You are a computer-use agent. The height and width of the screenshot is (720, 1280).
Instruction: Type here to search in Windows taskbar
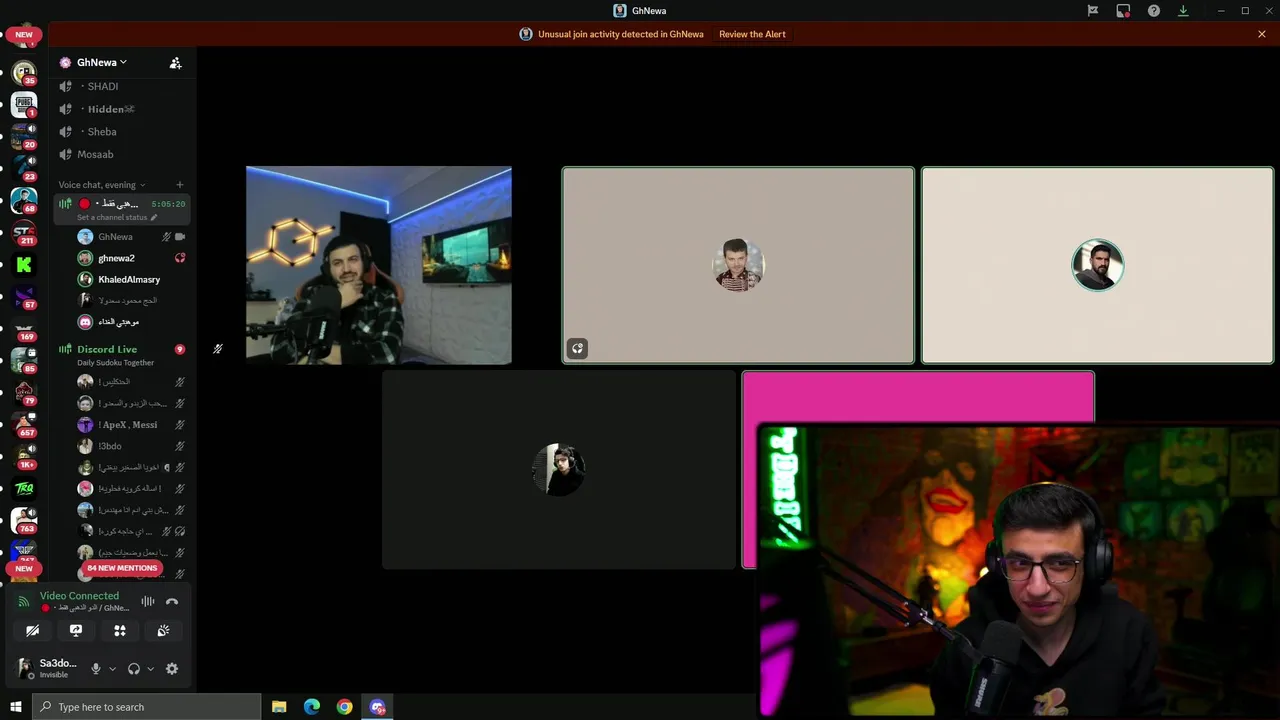point(147,707)
